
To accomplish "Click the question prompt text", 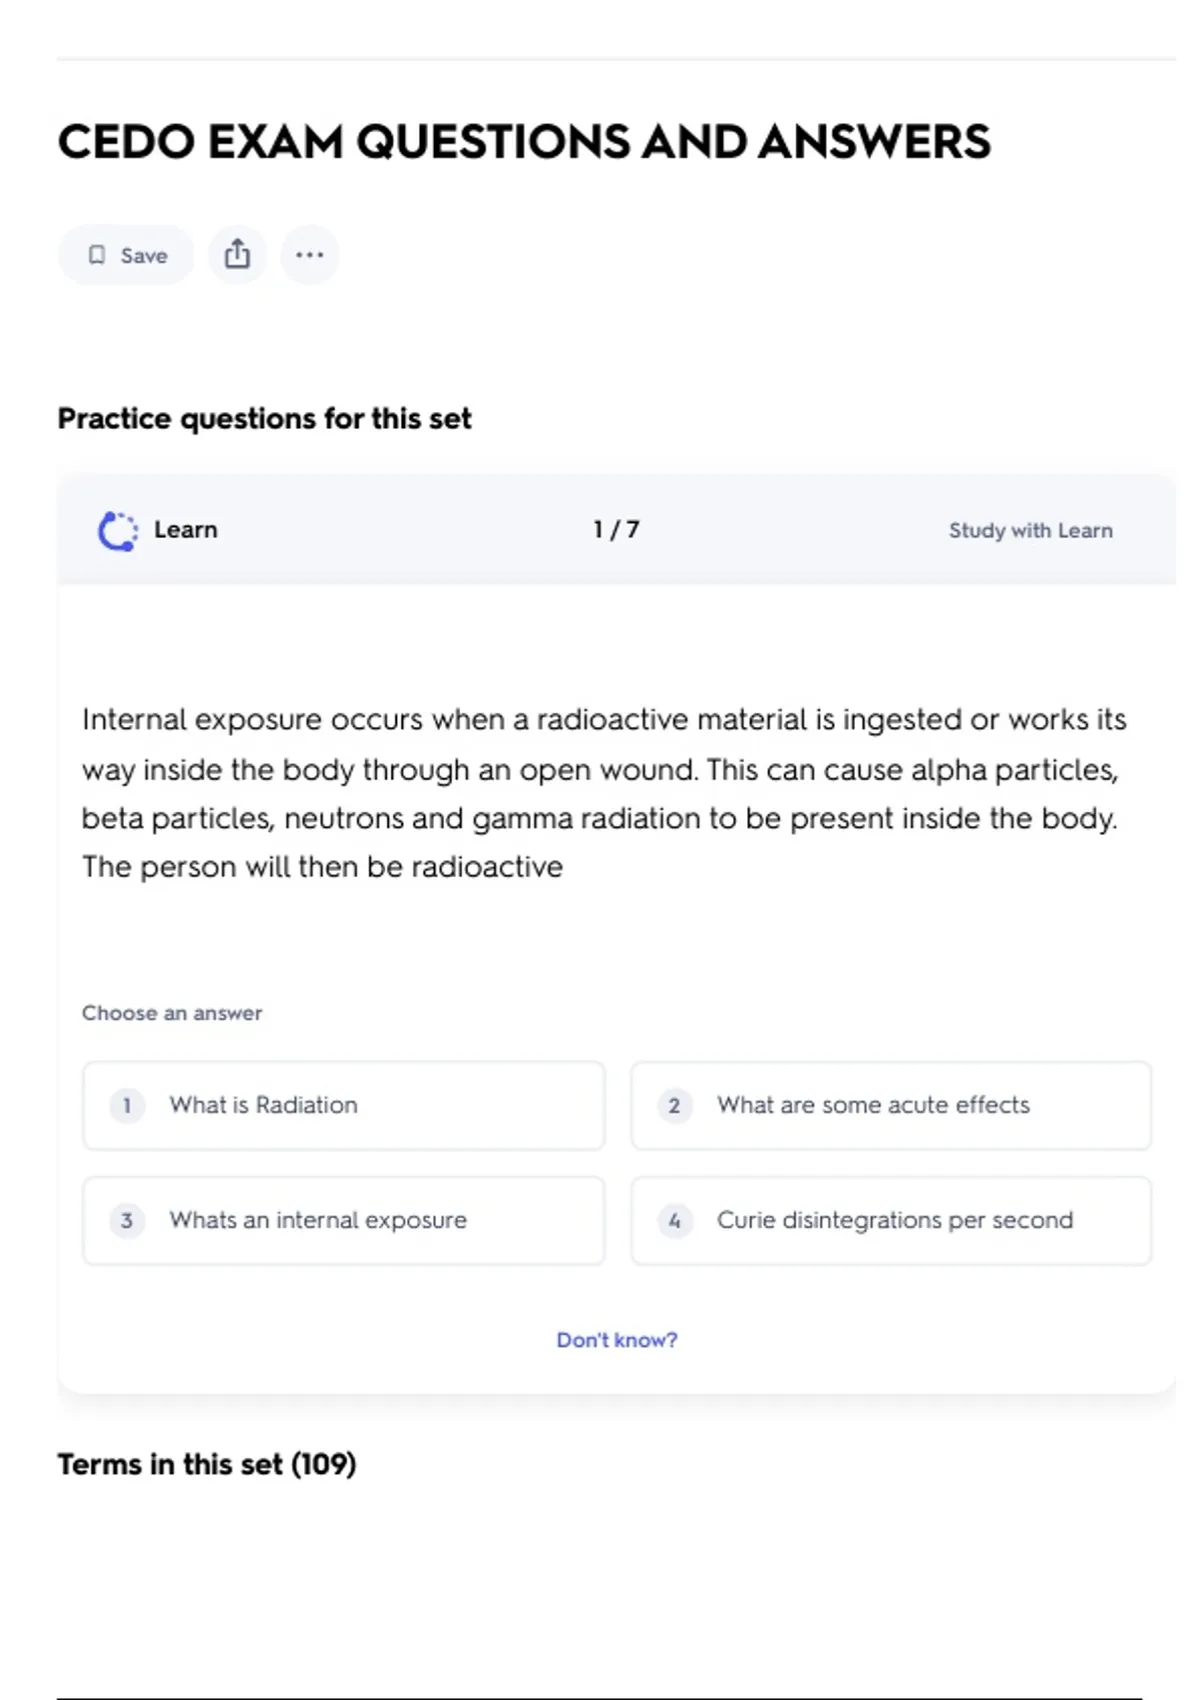I will (x=604, y=792).
